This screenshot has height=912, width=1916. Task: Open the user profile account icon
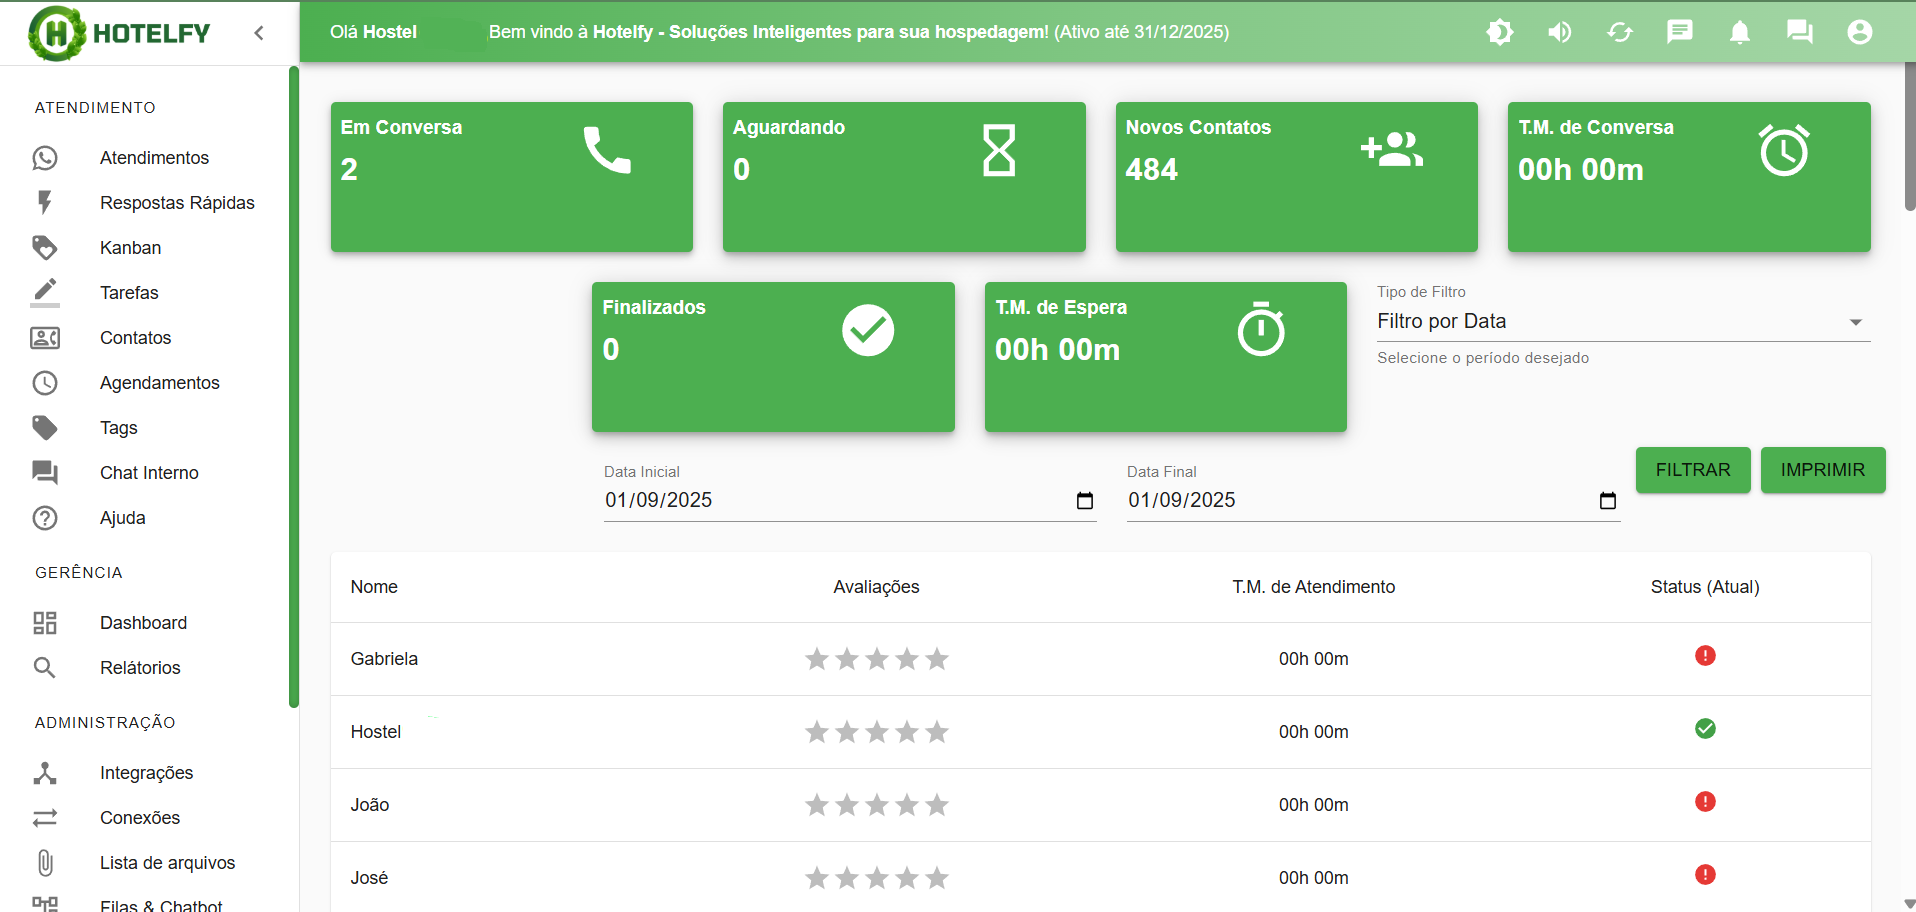1859,32
